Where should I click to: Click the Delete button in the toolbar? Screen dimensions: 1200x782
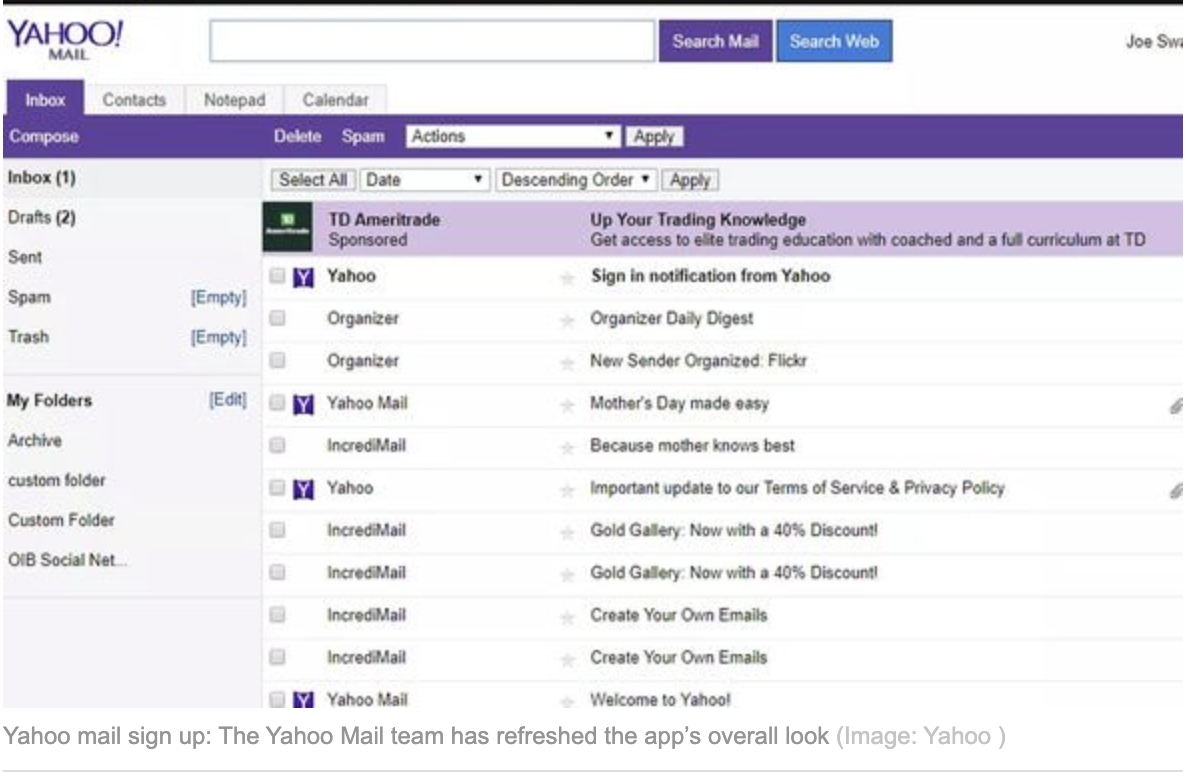point(297,138)
